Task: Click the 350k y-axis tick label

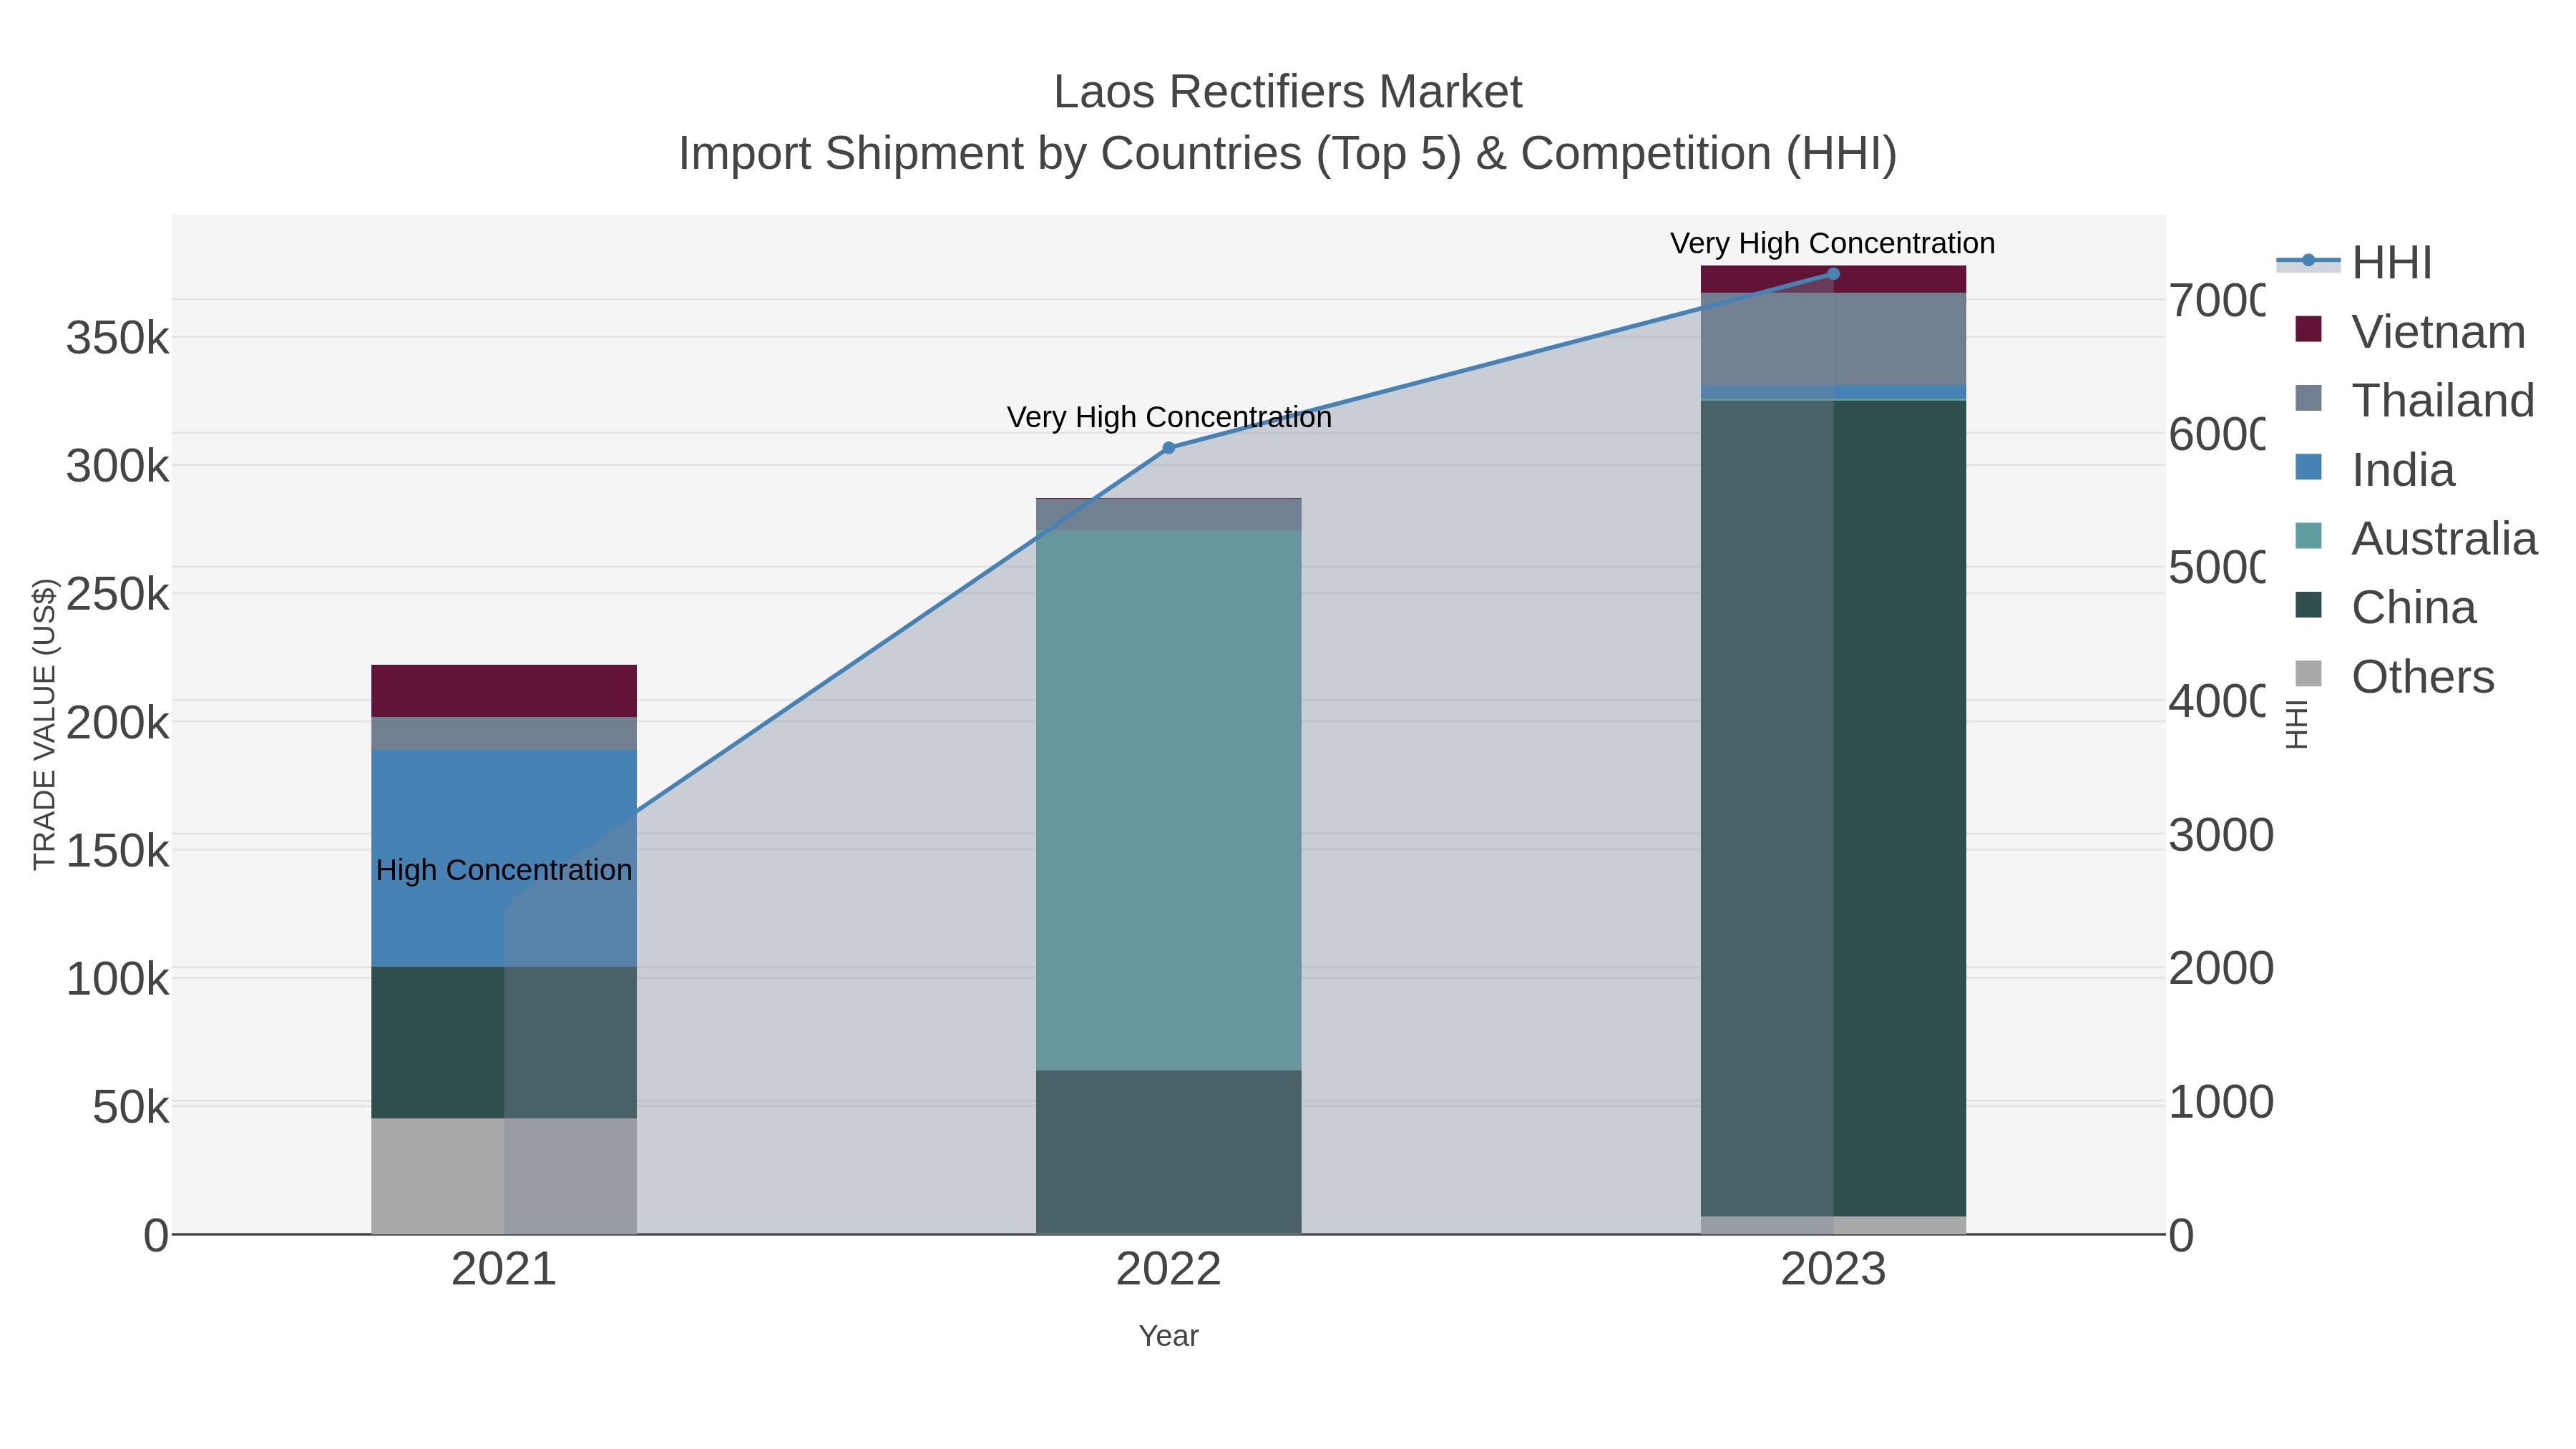Action: (118, 338)
